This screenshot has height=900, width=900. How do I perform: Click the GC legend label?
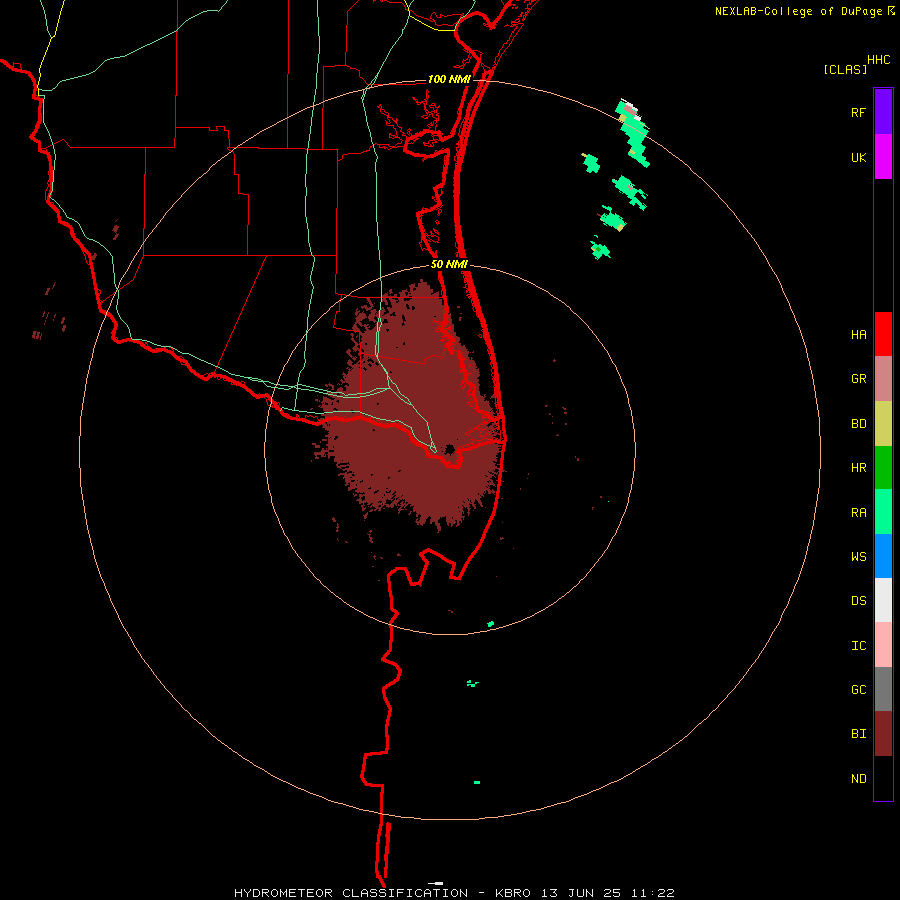[859, 690]
